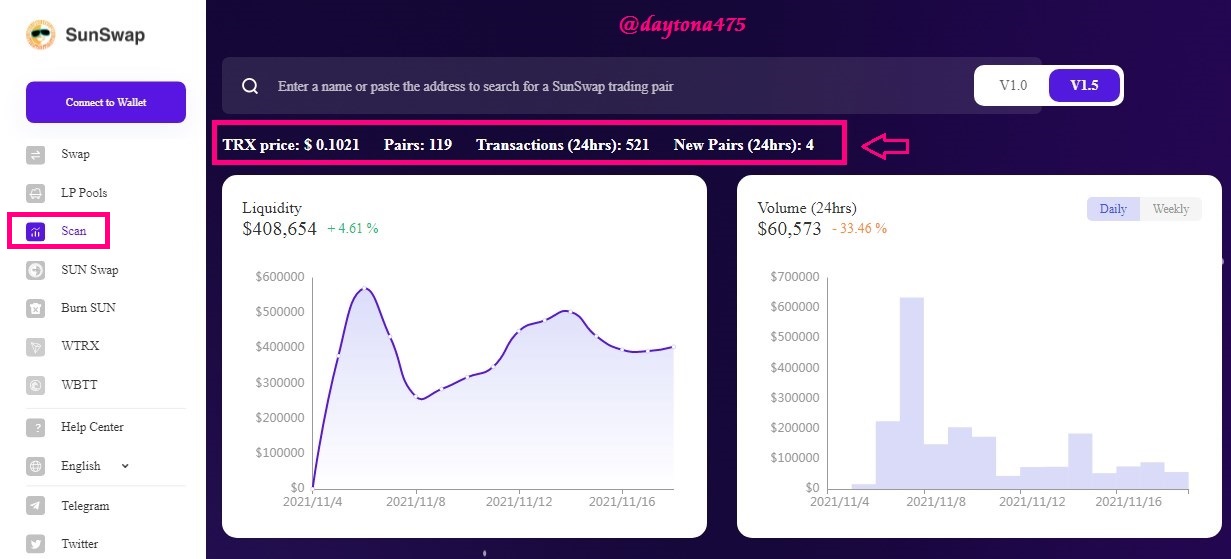Click the Twitter bird icon
This screenshot has height=559, width=1231.
coord(35,544)
